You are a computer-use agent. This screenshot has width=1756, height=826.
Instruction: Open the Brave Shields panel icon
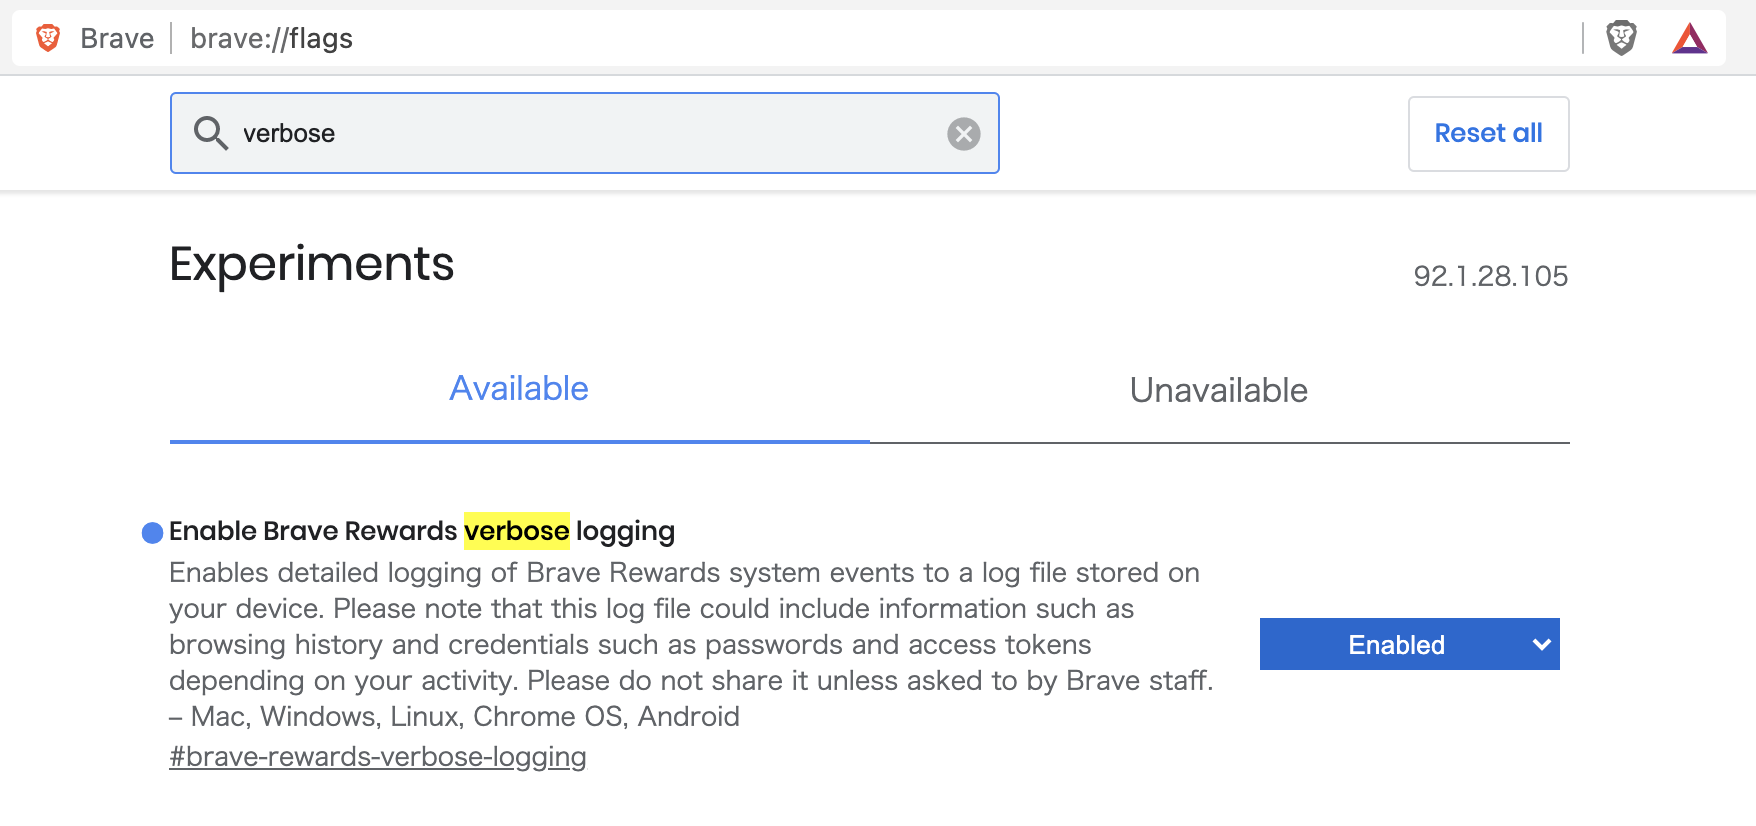[1621, 38]
